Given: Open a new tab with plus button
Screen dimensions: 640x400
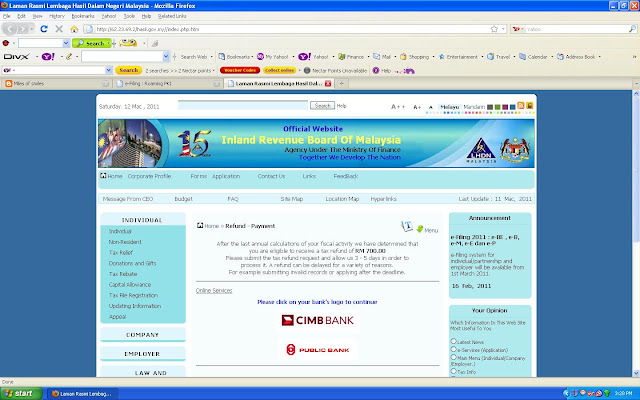Looking at the screenshot, I should 342,84.
